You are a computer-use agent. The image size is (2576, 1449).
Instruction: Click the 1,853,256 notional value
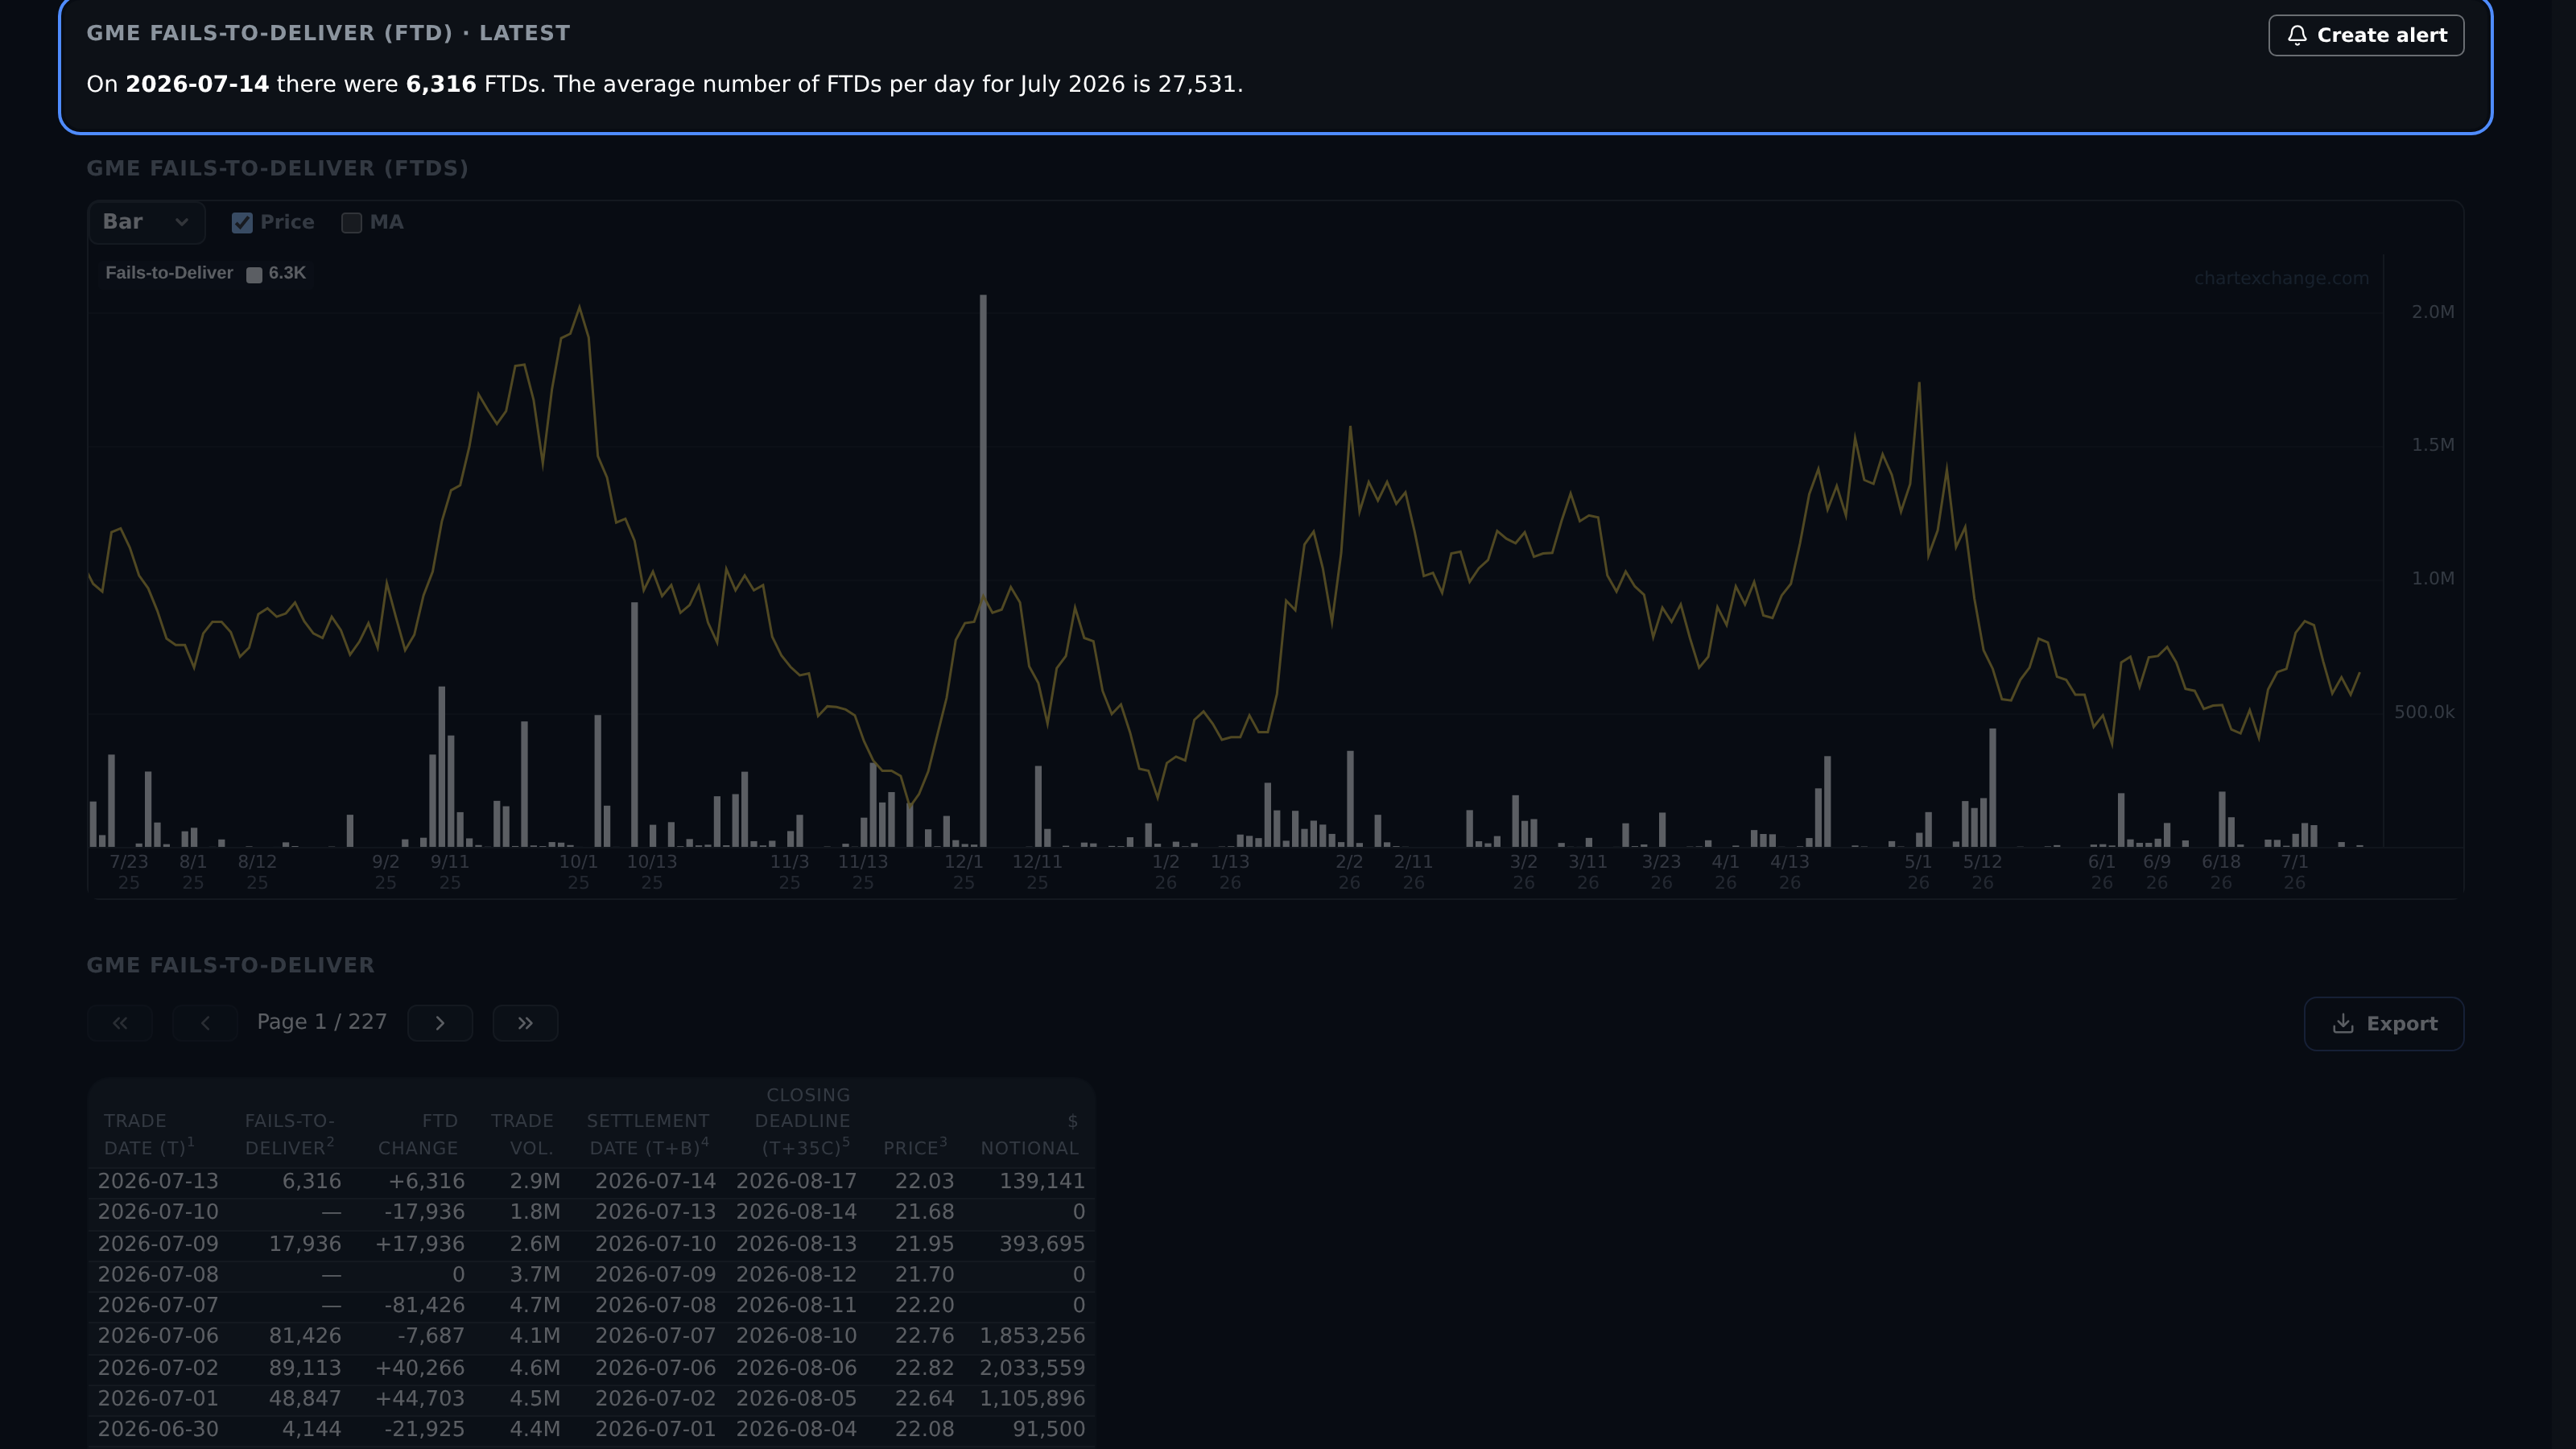click(x=1032, y=1336)
